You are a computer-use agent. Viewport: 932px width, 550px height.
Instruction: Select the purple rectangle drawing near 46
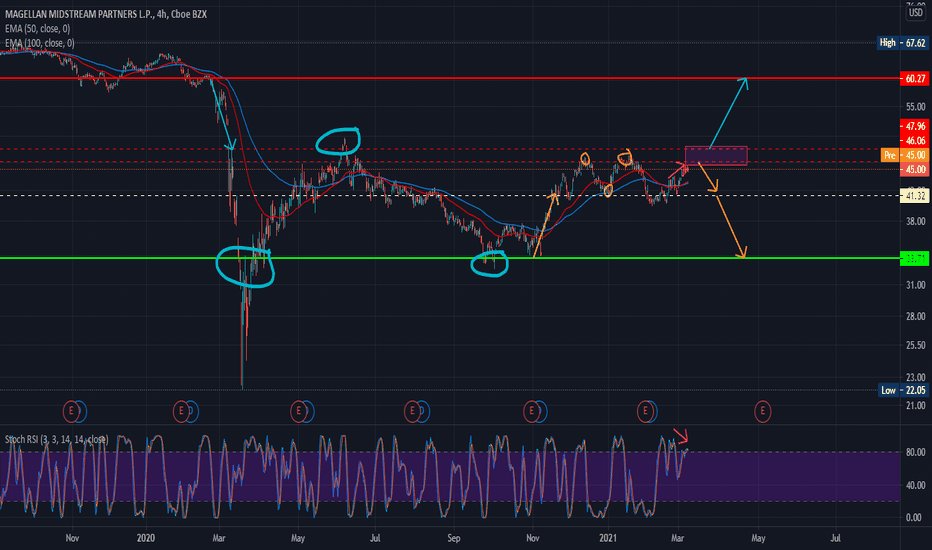tap(716, 155)
